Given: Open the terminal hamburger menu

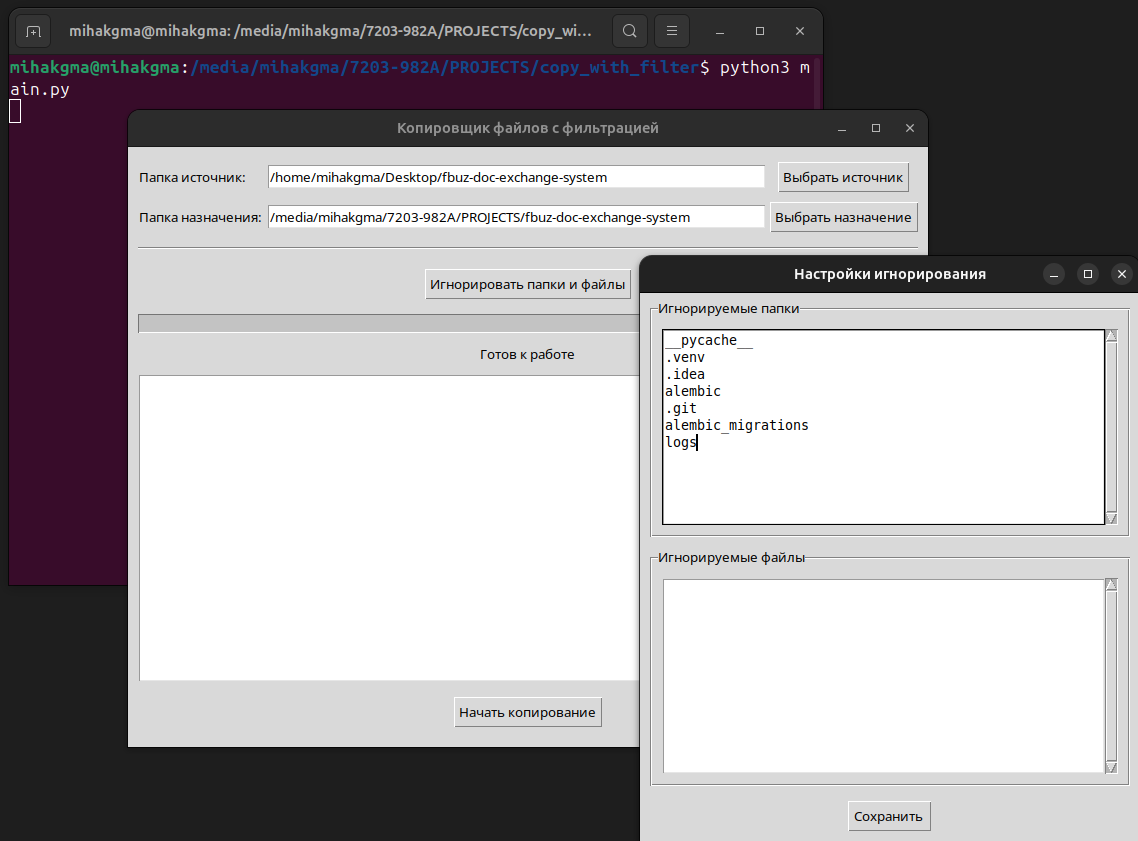Looking at the screenshot, I should point(672,31).
